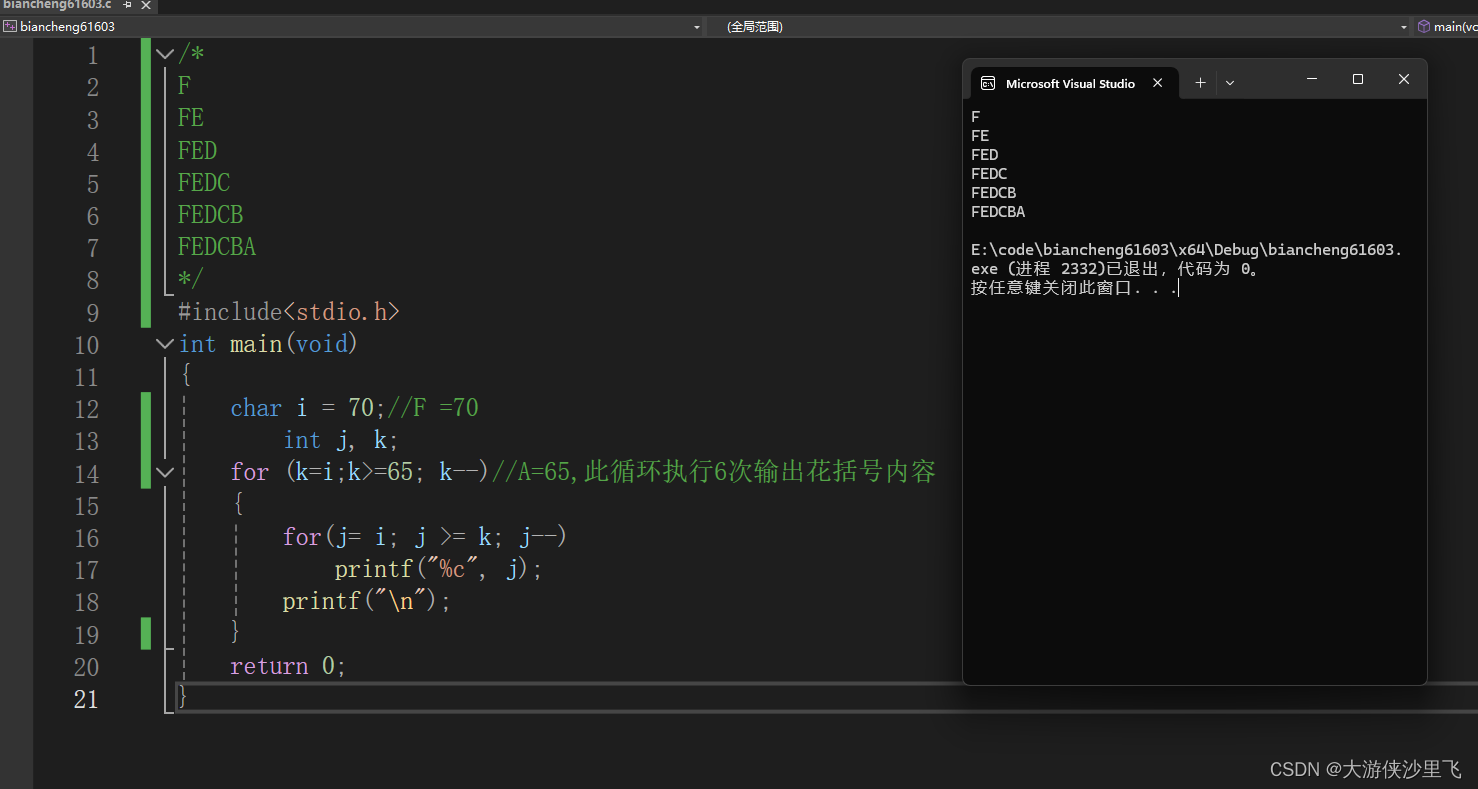Click line number 21 in the gutter
The image size is (1478, 789).
click(87, 699)
